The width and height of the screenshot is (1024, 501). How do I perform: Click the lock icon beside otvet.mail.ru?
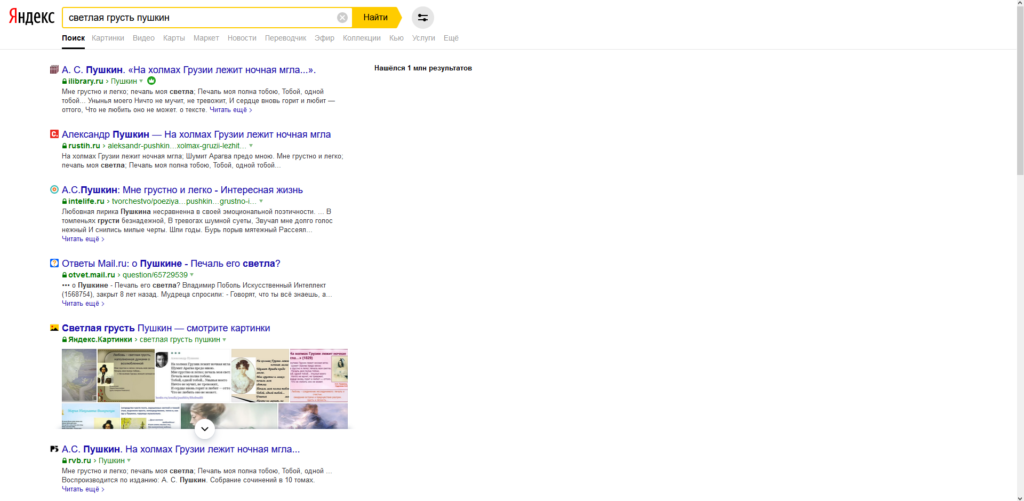tap(65, 275)
